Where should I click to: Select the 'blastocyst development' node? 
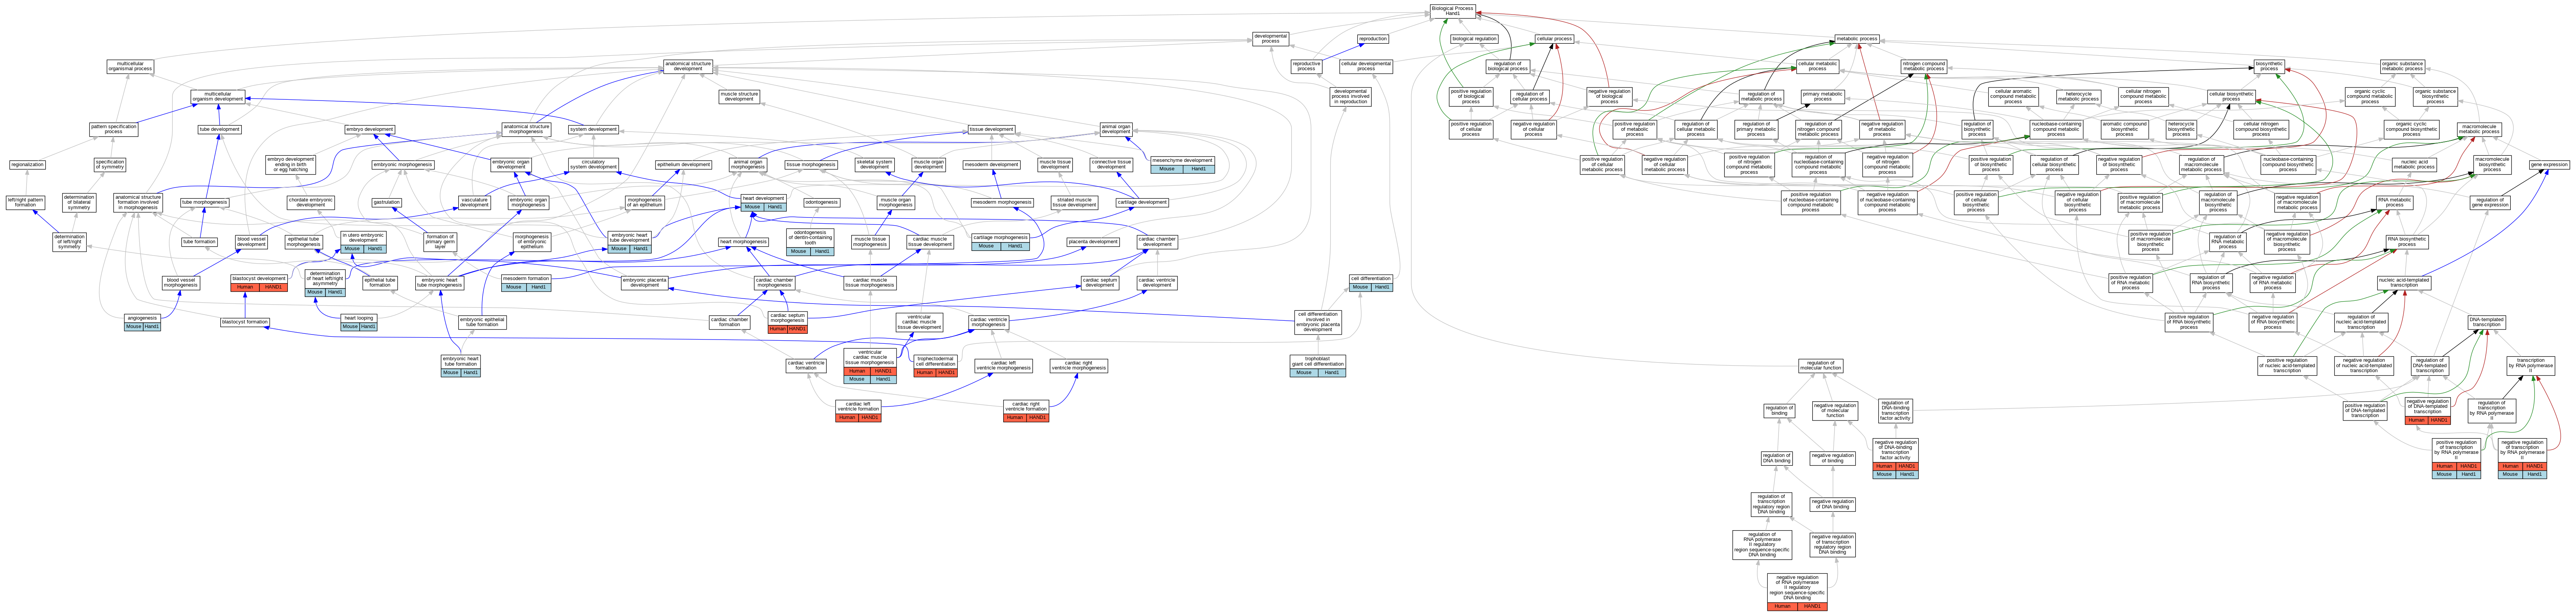point(259,279)
